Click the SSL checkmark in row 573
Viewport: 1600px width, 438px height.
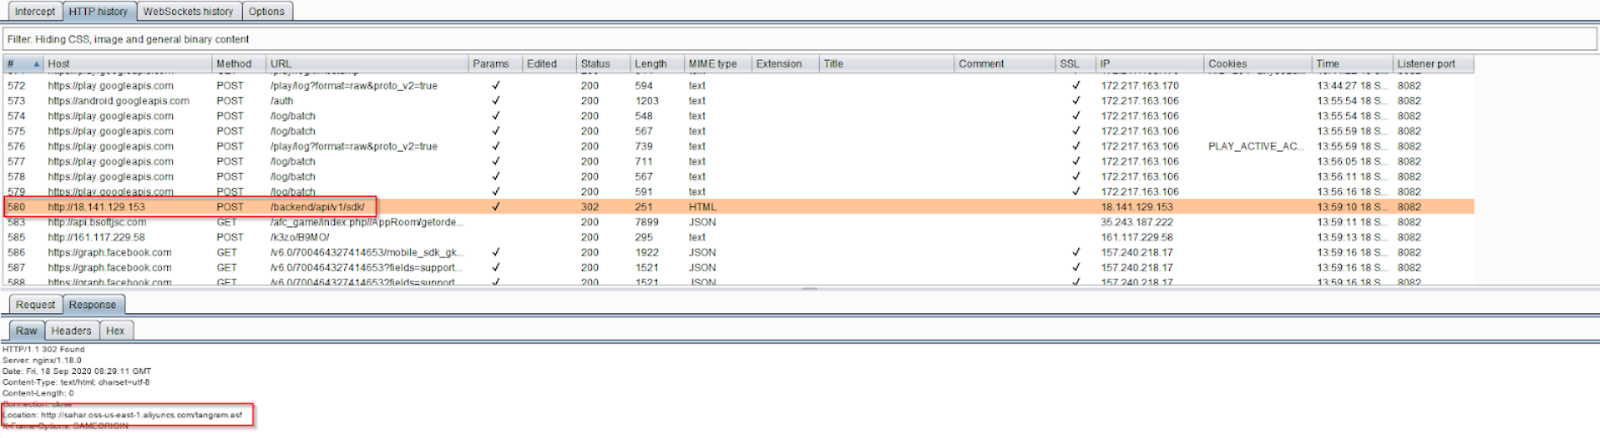[x=1076, y=101]
